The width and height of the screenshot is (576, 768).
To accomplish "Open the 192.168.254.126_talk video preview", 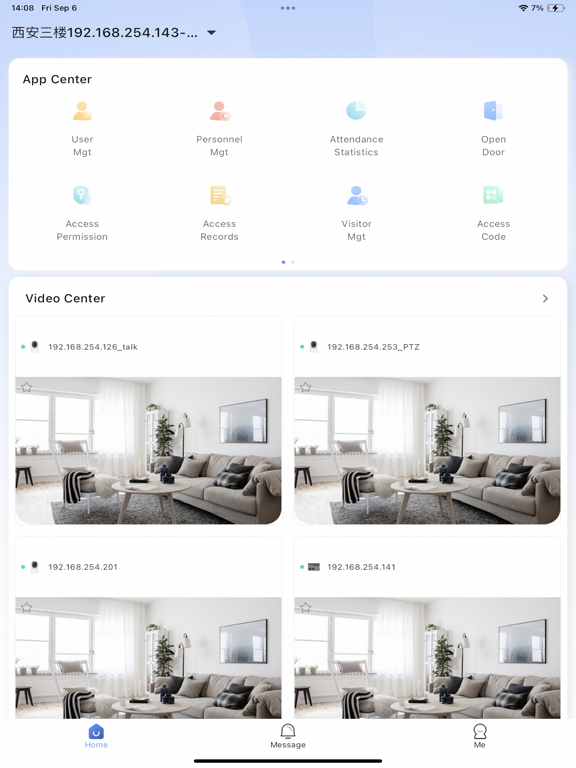I will [x=148, y=451].
